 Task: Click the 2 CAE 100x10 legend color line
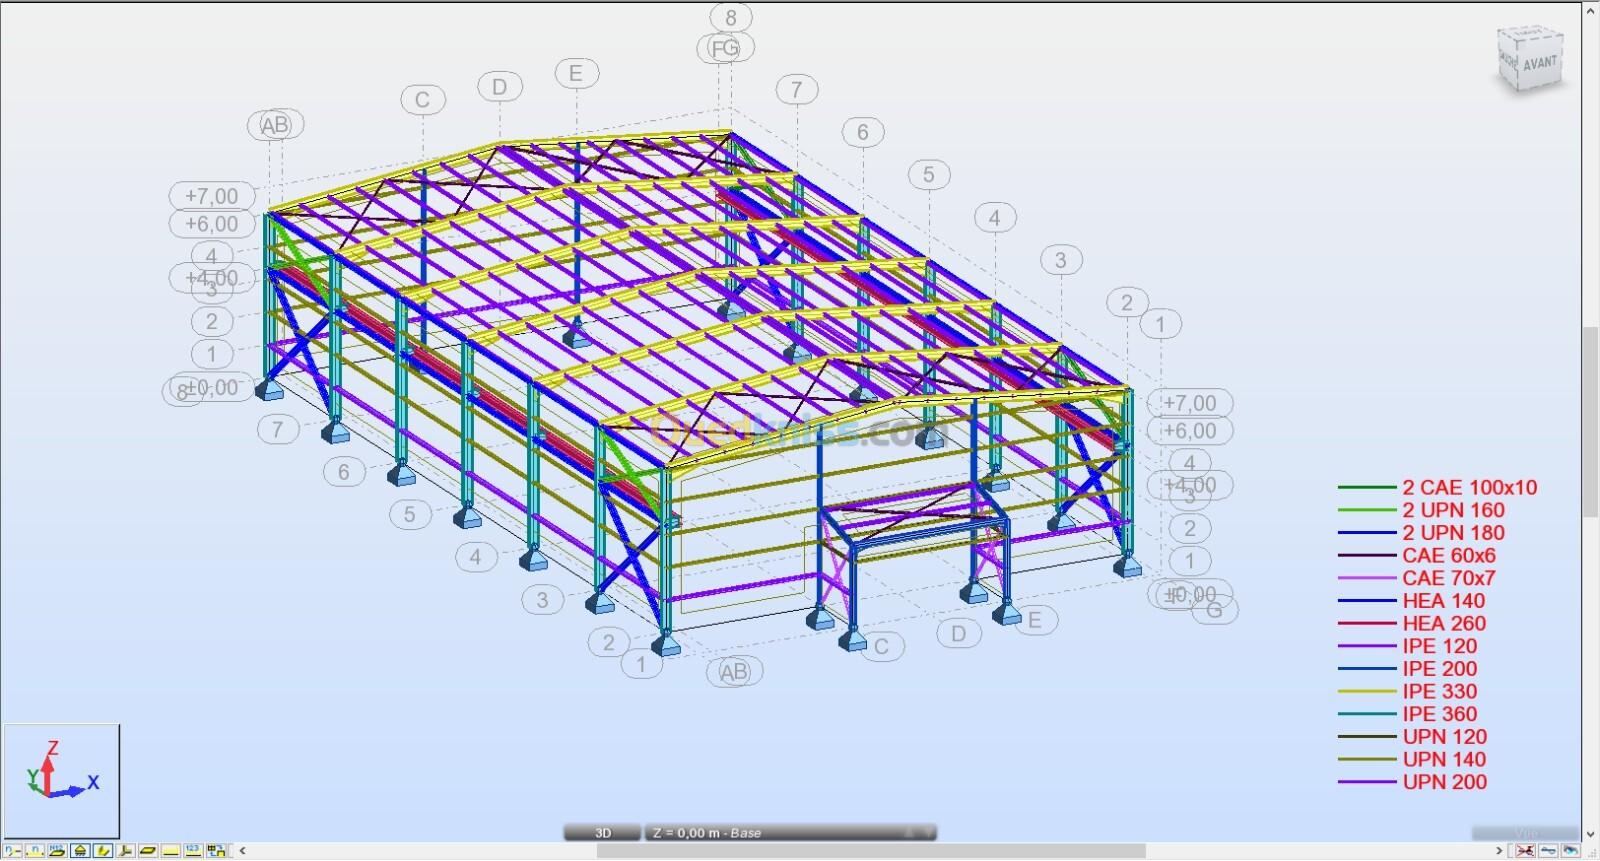click(1367, 488)
